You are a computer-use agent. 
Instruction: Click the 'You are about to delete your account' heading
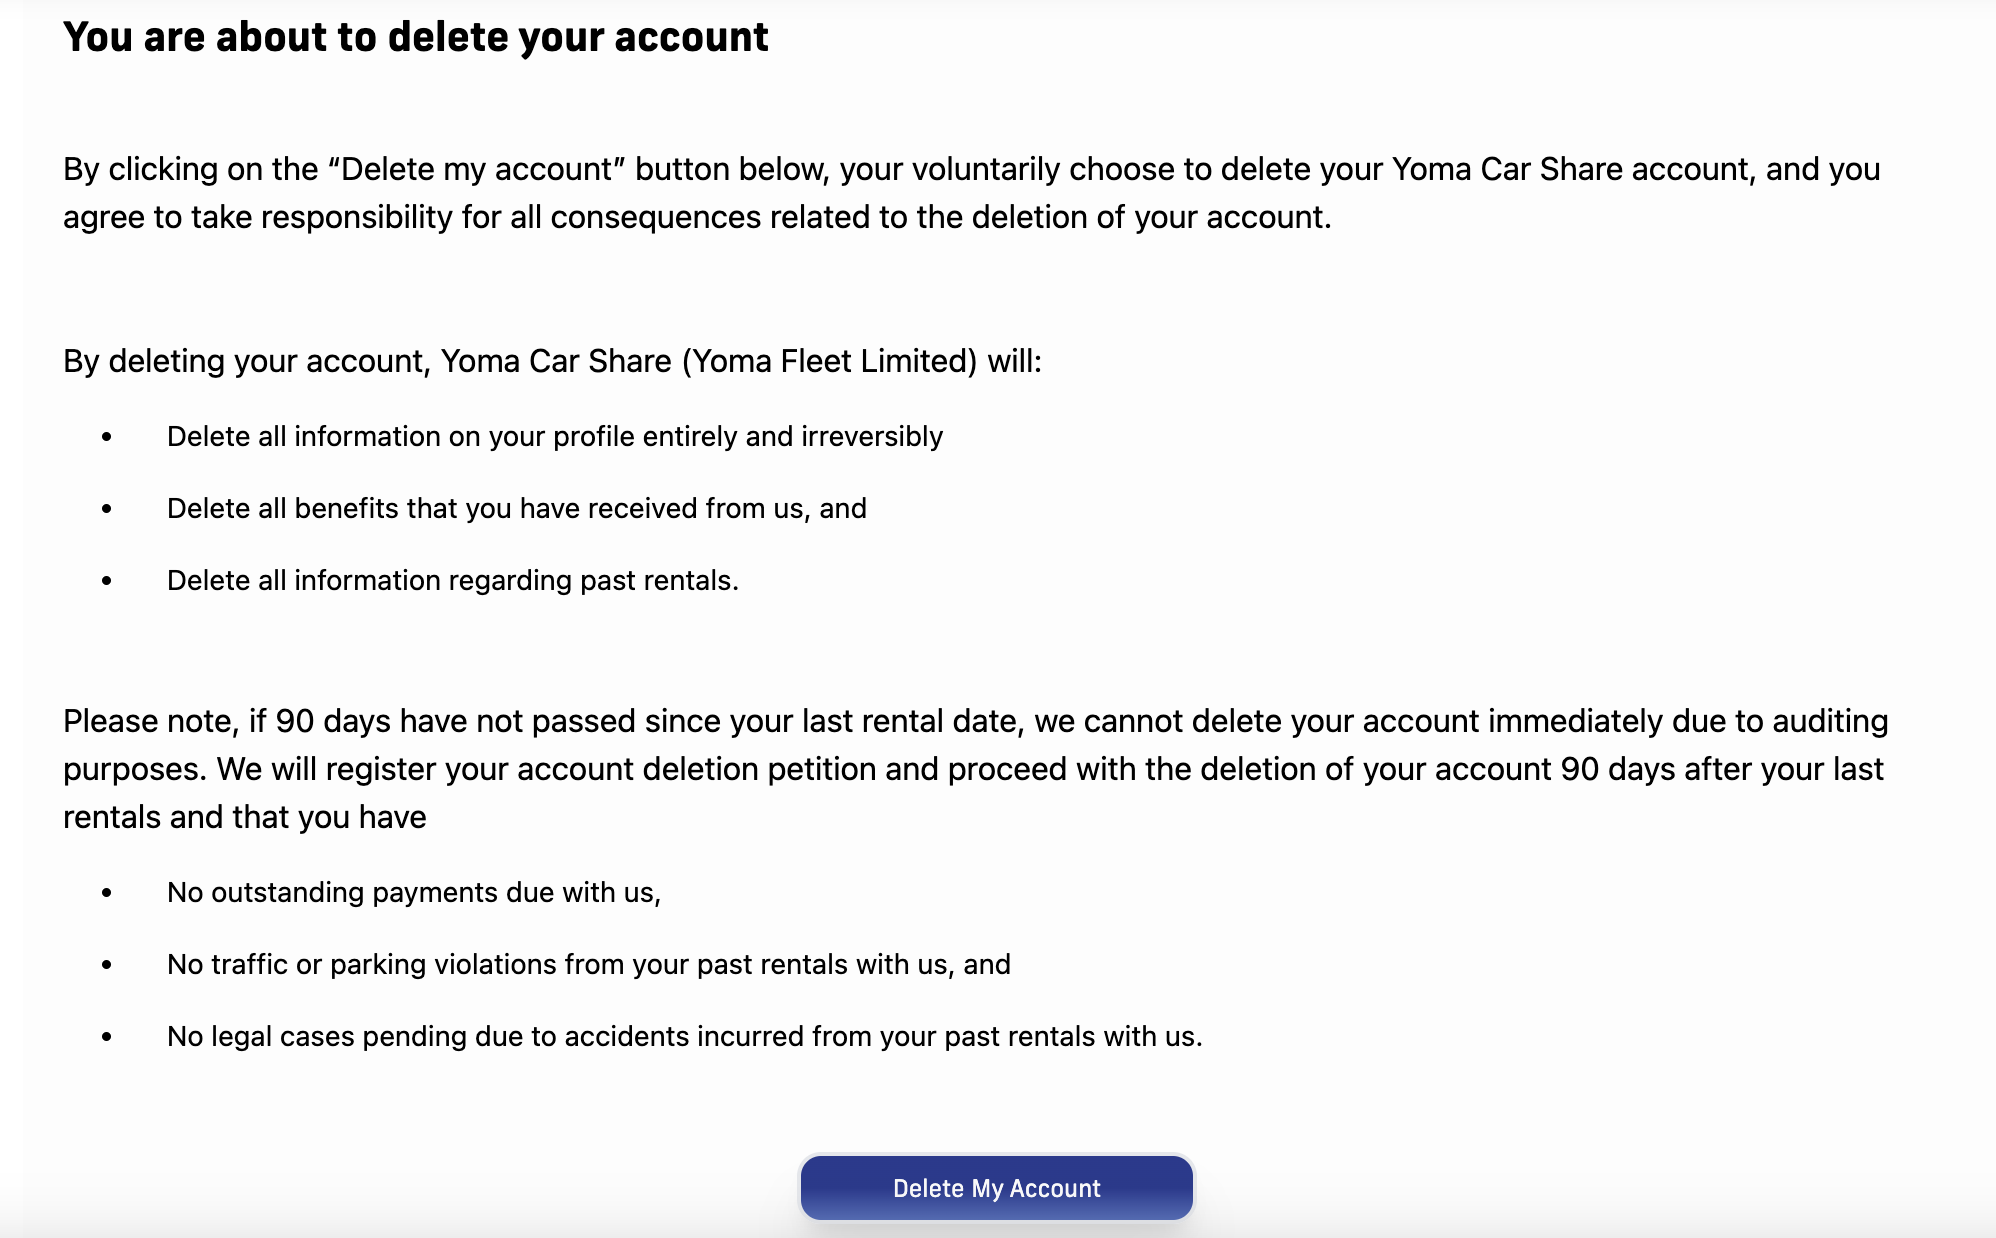coord(415,37)
